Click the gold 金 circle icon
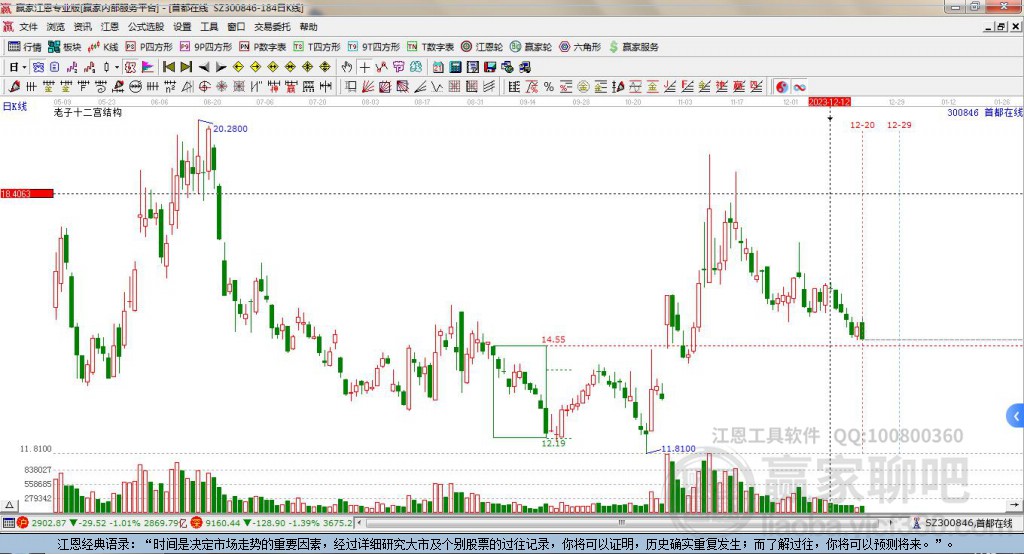Image resolution: width=1024 pixels, height=554 pixels. 583,87
